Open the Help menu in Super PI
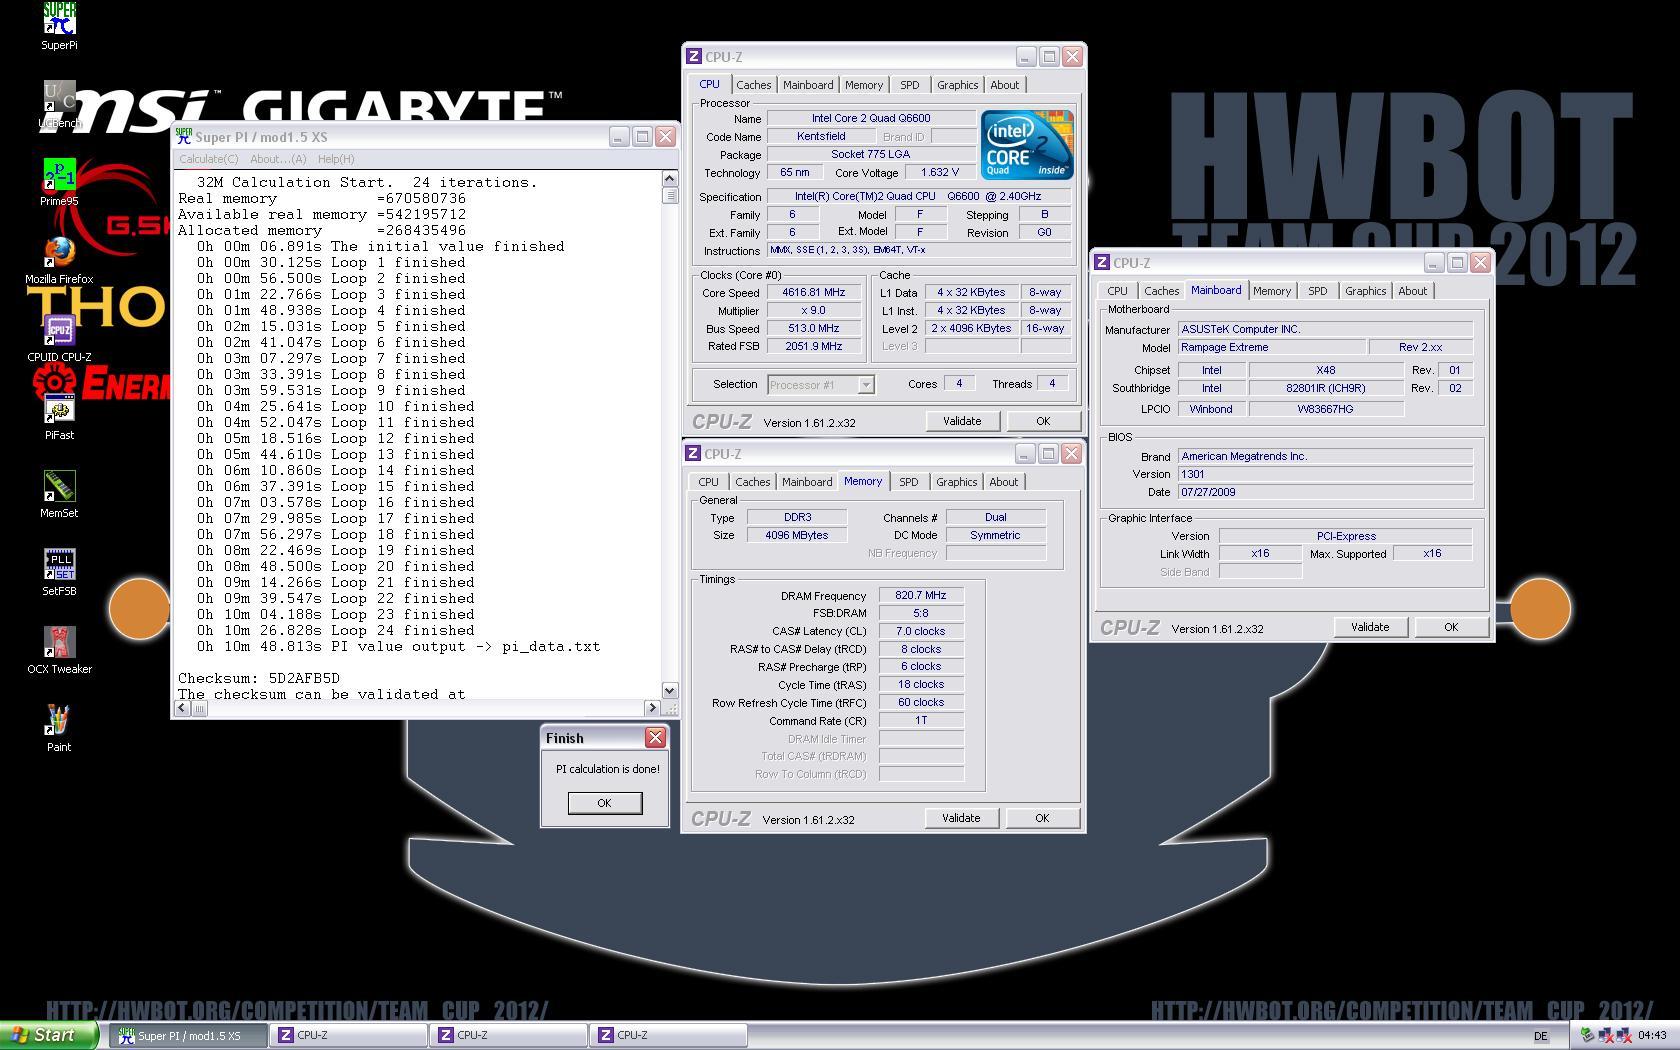The image size is (1680, 1050). click(336, 159)
